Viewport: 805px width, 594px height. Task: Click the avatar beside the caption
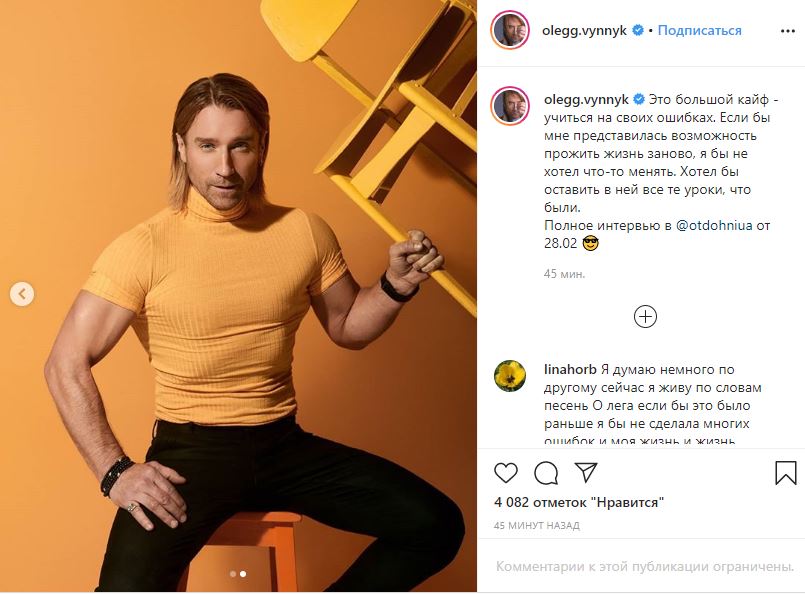[510, 106]
